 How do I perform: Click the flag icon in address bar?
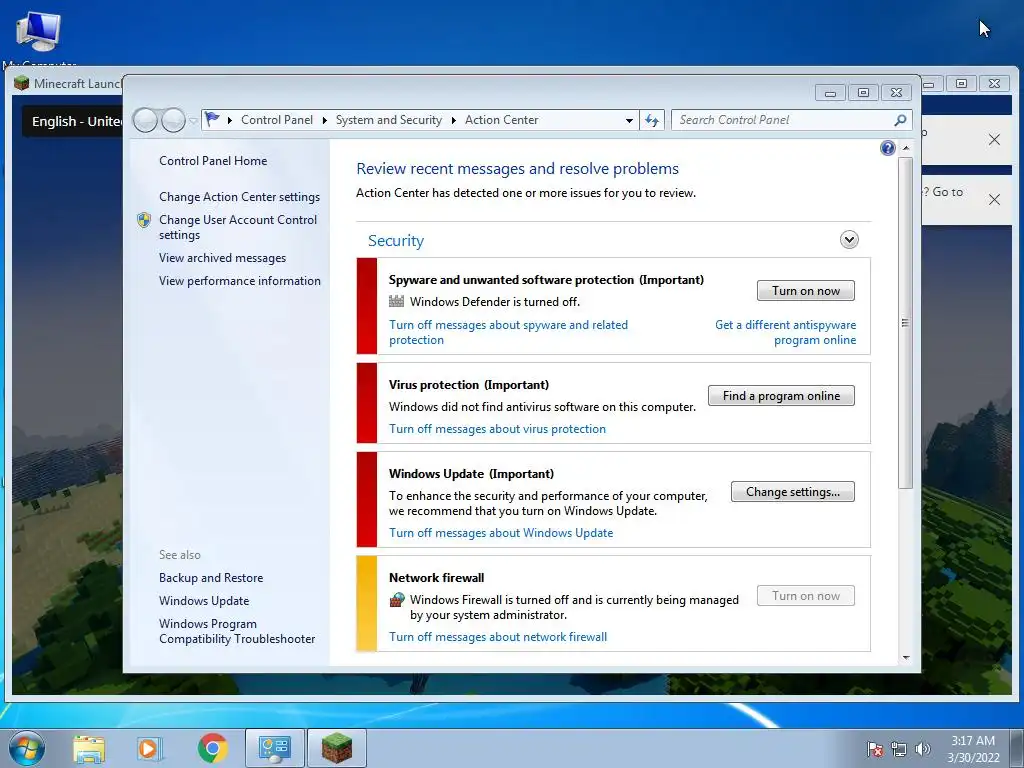(212, 120)
